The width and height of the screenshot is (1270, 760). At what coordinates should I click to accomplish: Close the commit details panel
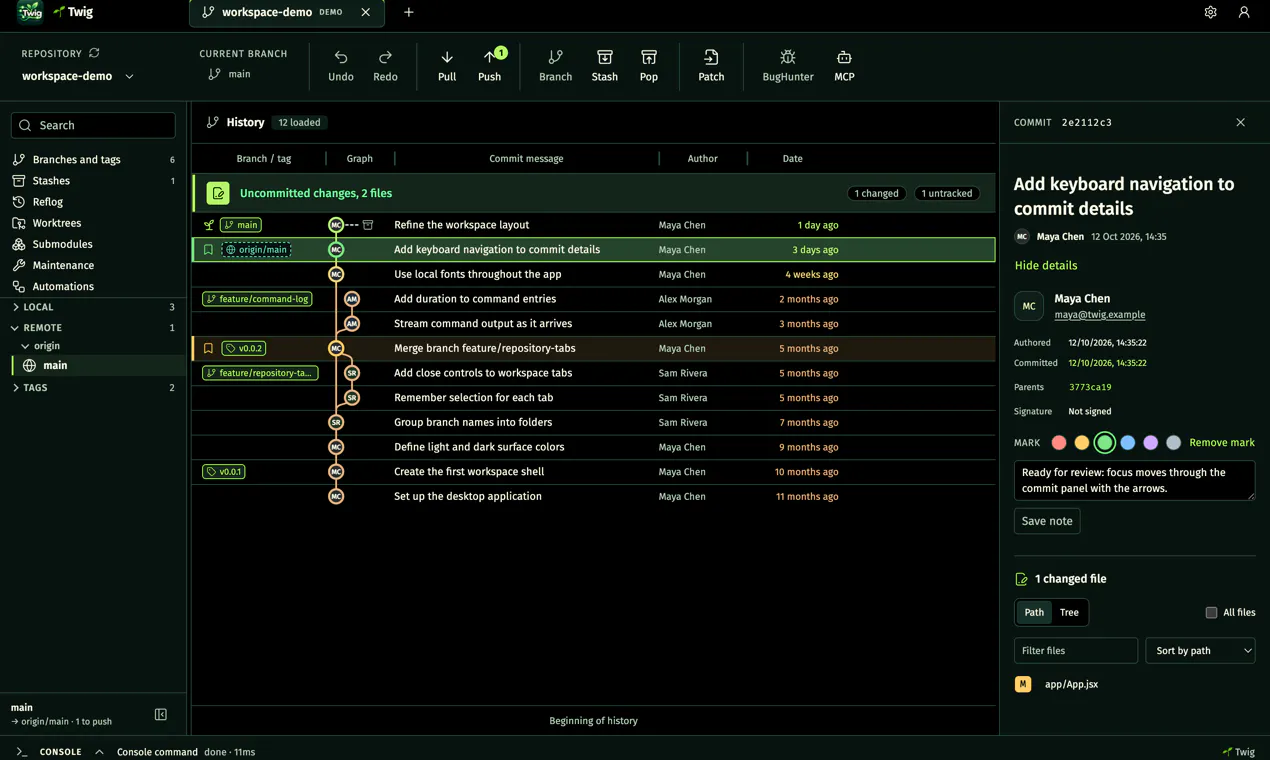point(1240,122)
